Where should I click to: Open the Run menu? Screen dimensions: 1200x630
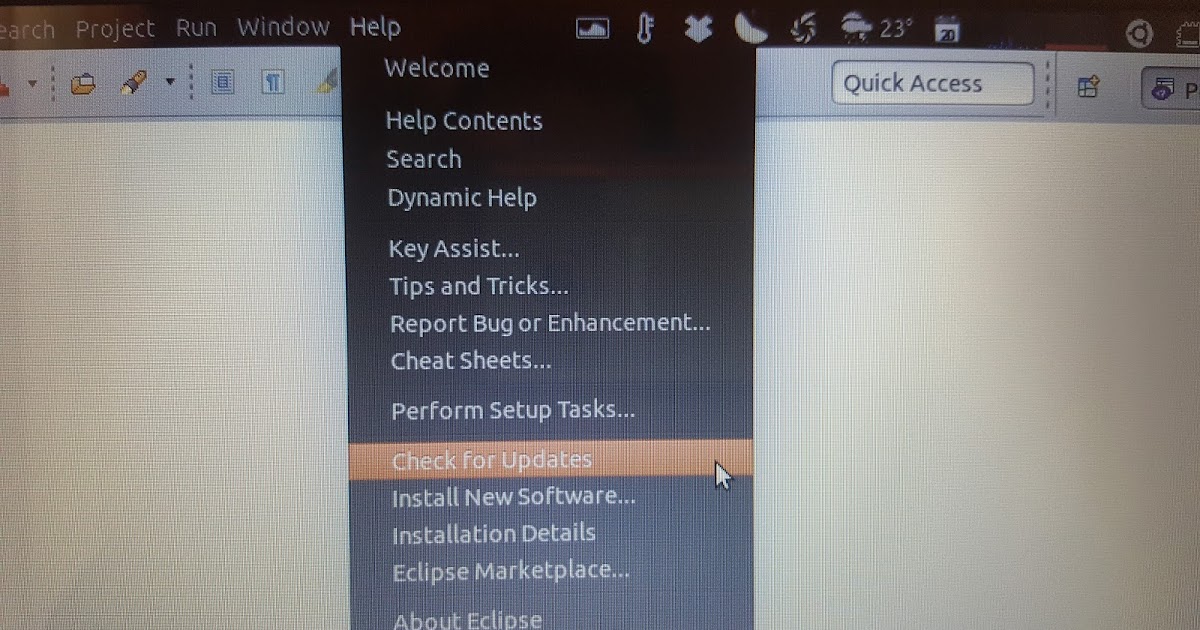pyautogui.click(x=196, y=27)
